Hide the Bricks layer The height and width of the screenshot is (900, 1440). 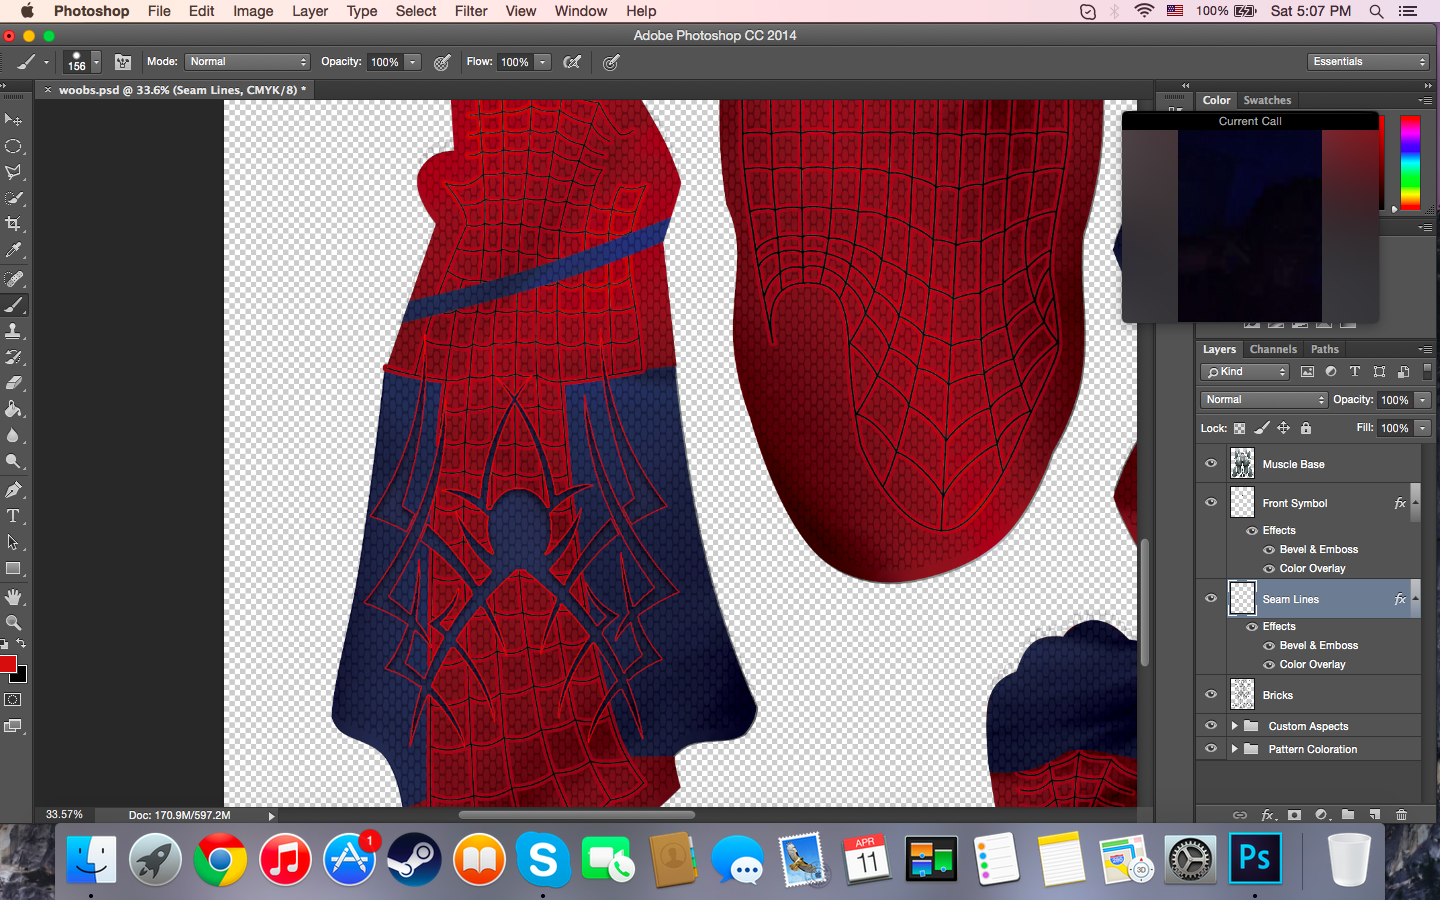(1211, 695)
